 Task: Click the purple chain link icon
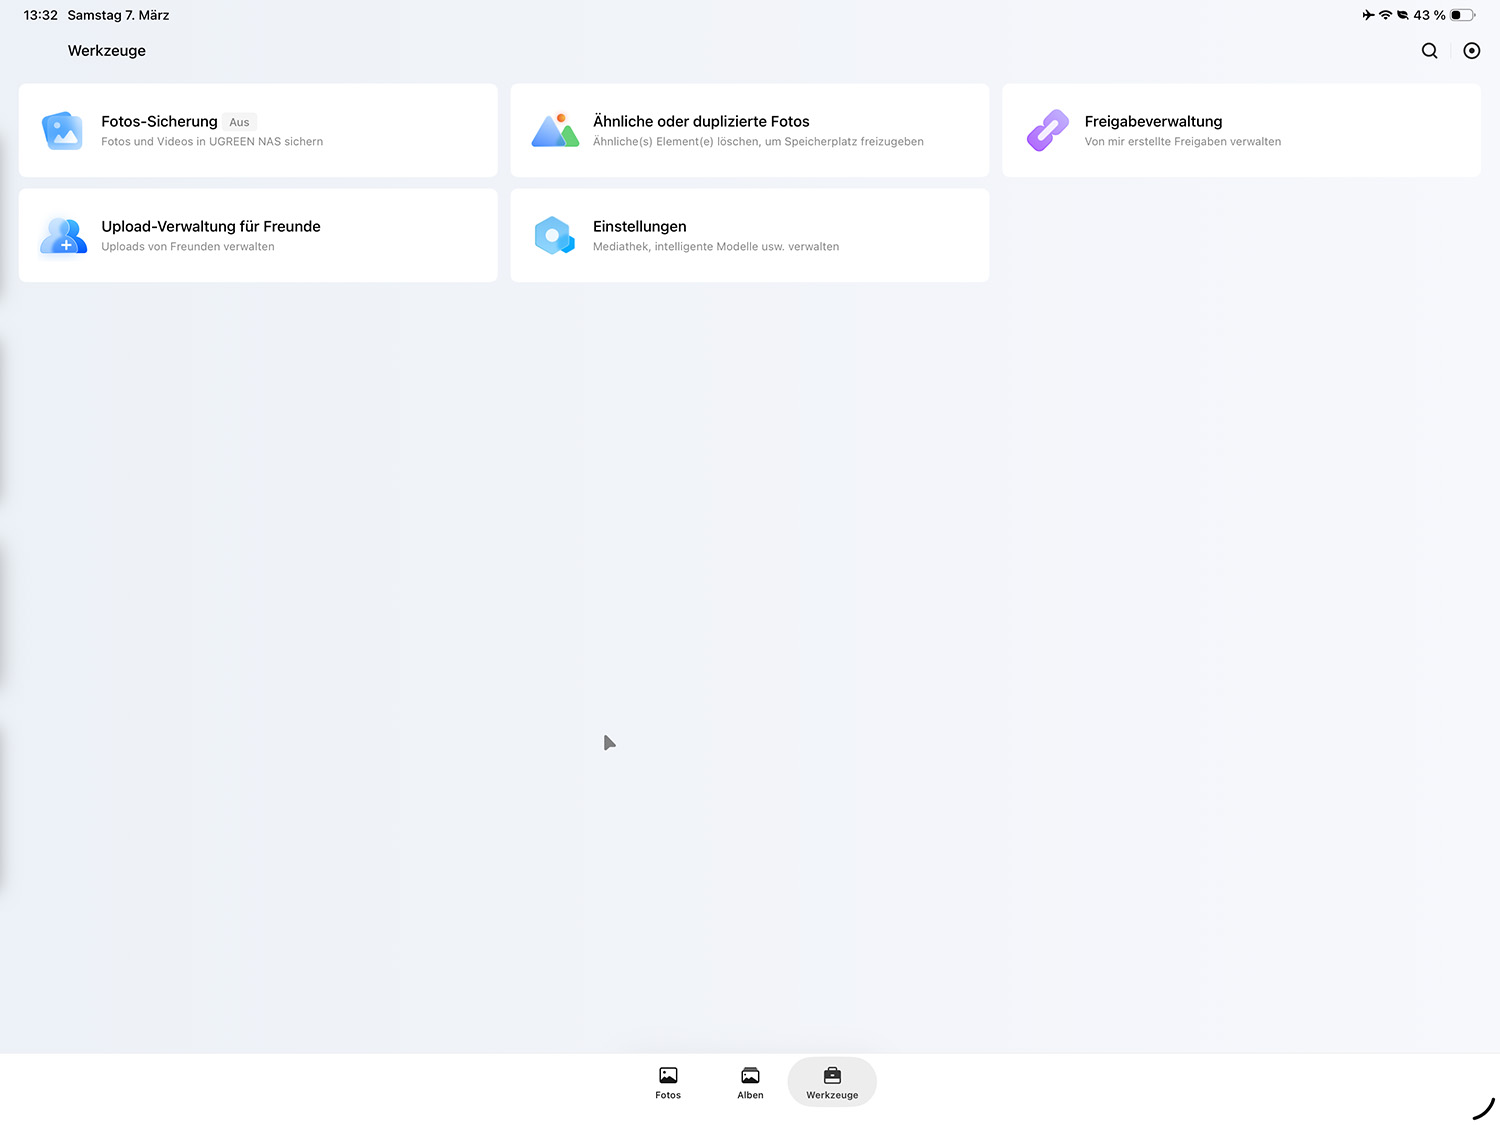pos(1047,131)
